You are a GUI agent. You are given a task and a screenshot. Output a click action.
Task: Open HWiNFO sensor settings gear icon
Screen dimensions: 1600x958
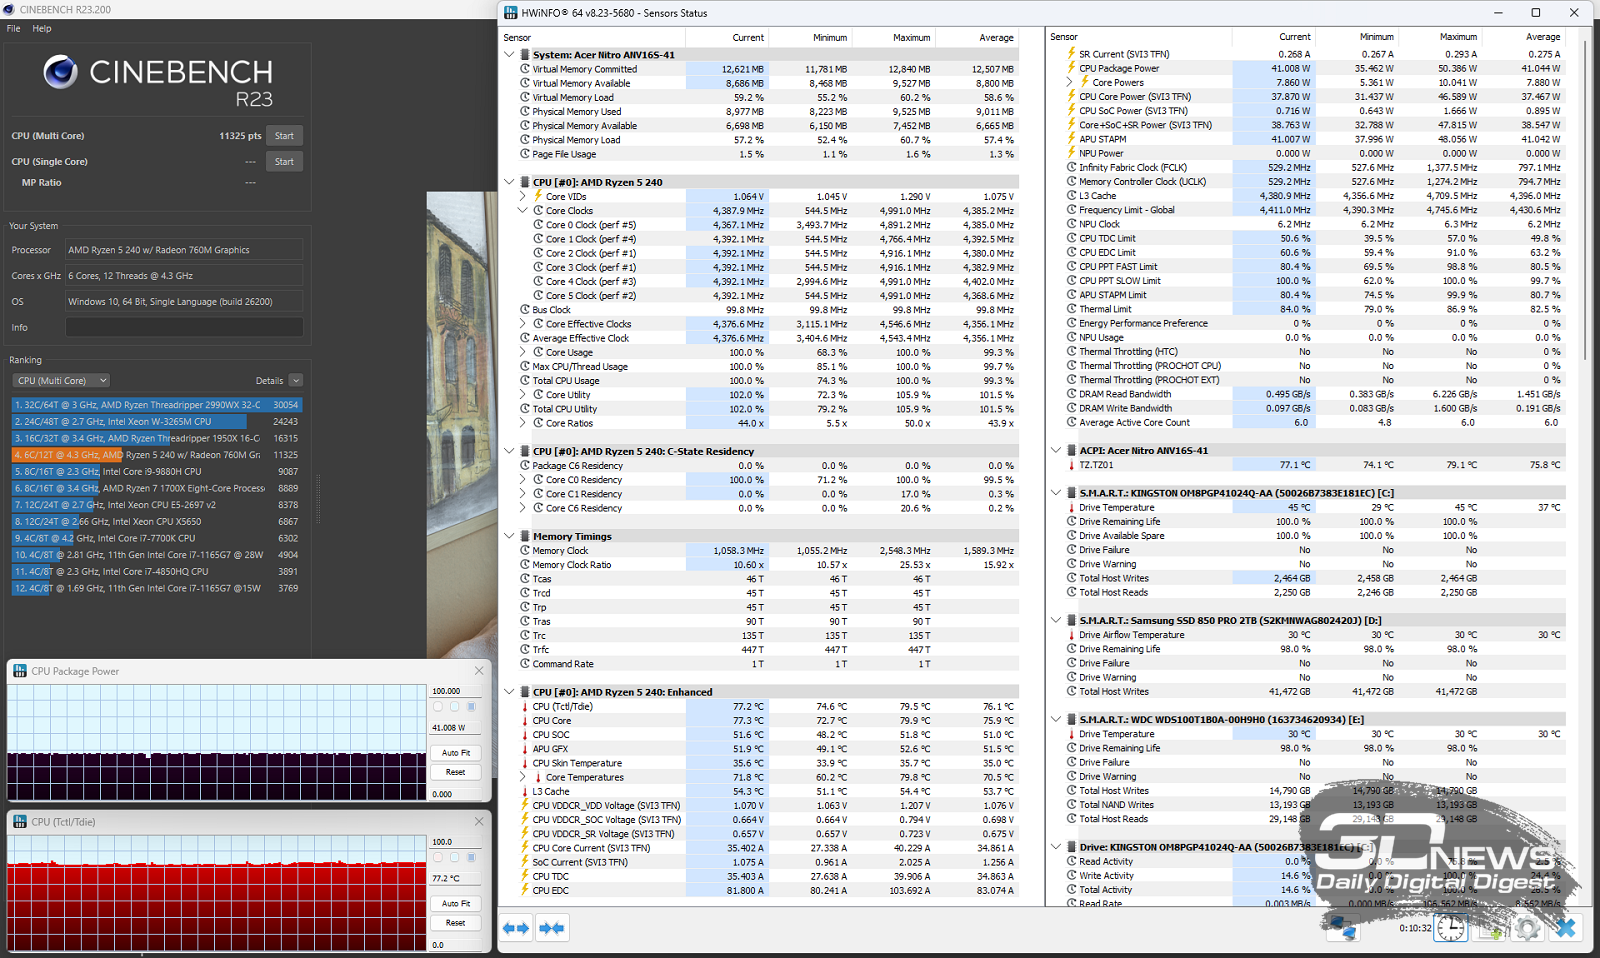(x=1527, y=928)
